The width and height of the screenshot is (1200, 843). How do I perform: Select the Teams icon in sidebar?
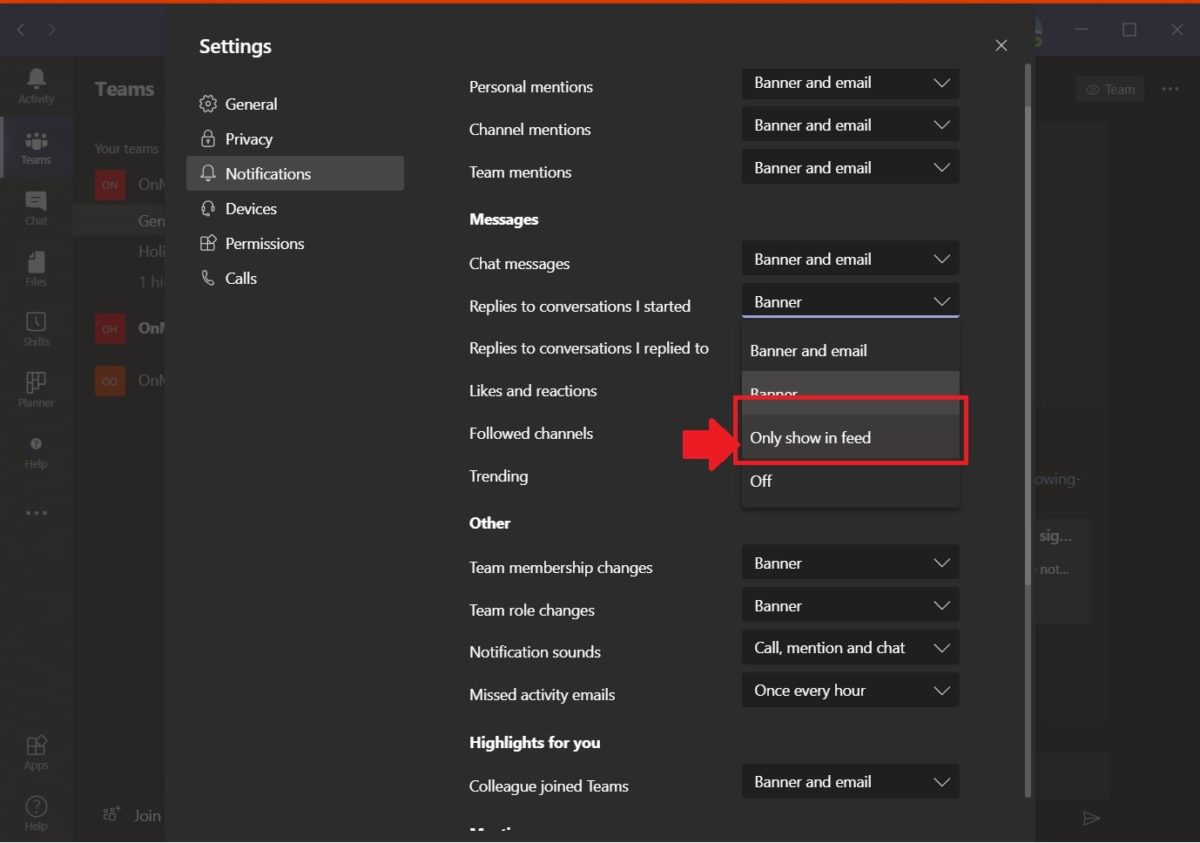tap(36, 147)
